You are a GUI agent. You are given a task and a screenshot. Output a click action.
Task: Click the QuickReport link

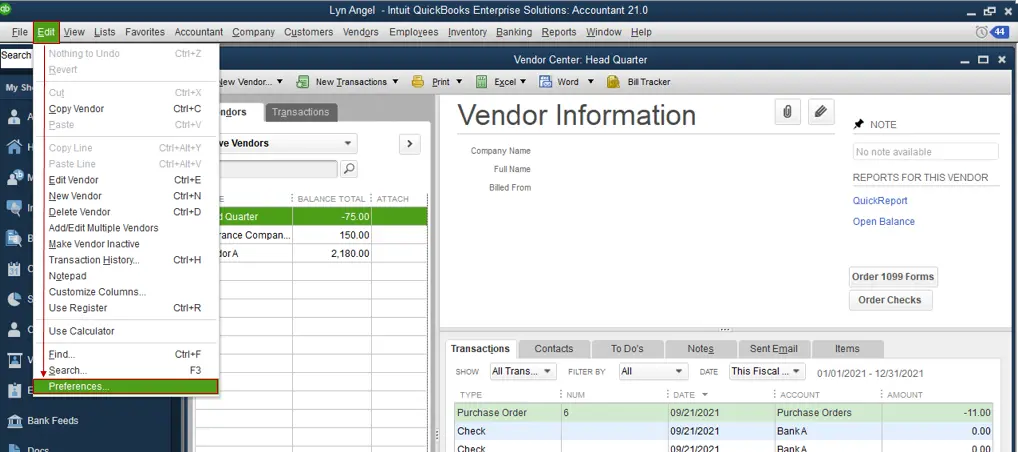(880, 201)
